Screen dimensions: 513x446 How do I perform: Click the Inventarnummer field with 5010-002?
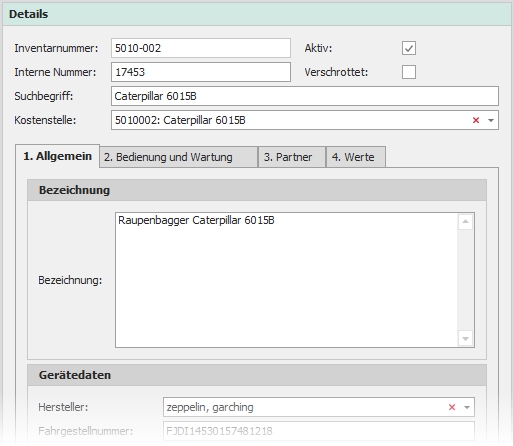point(201,48)
